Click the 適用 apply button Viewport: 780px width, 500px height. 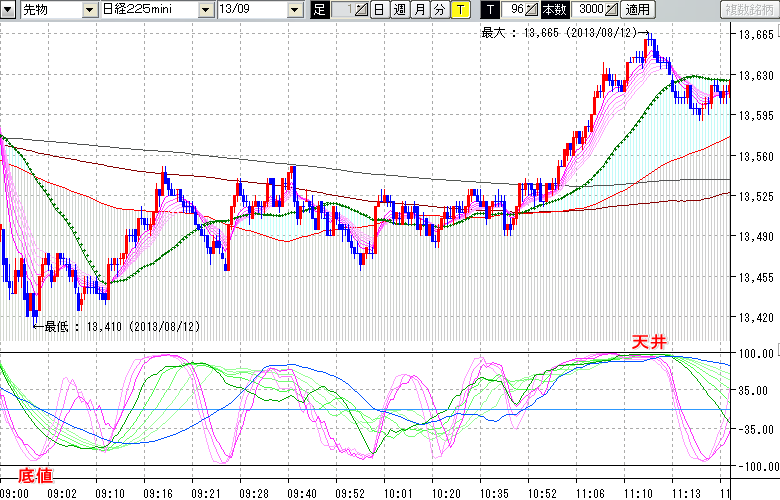point(637,10)
